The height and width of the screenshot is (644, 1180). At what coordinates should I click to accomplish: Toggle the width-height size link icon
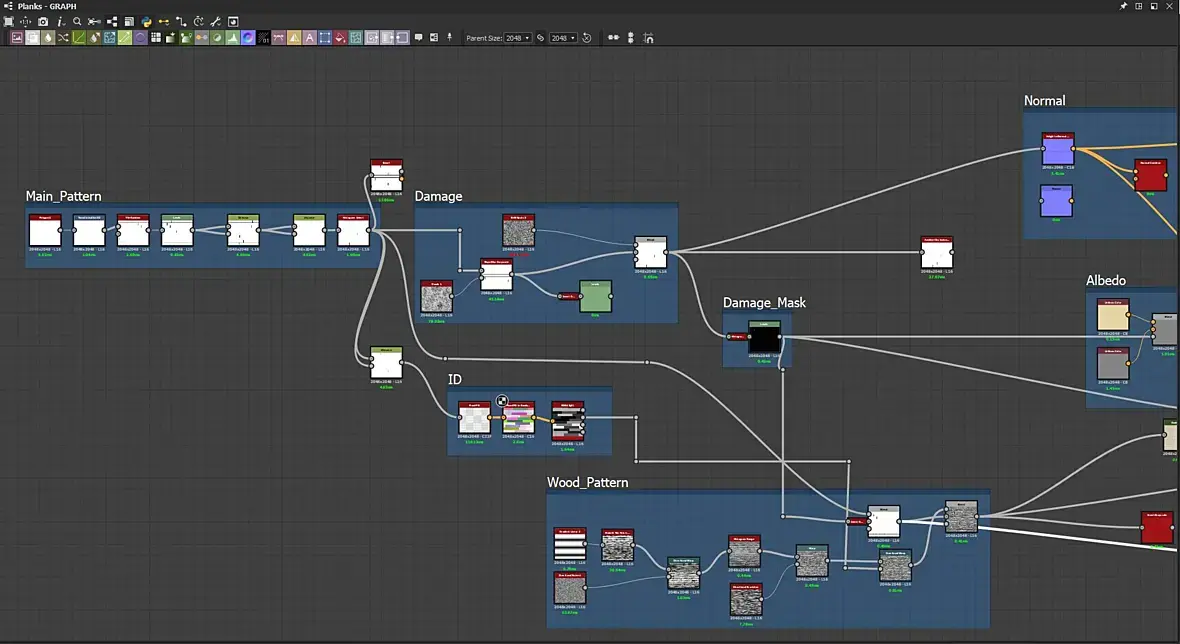pyautogui.click(x=540, y=38)
